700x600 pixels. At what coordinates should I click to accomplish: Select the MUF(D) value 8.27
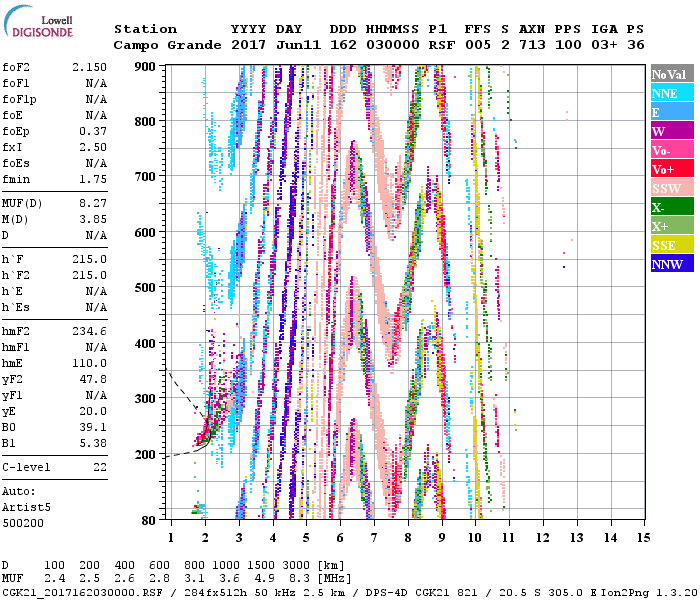point(92,203)
